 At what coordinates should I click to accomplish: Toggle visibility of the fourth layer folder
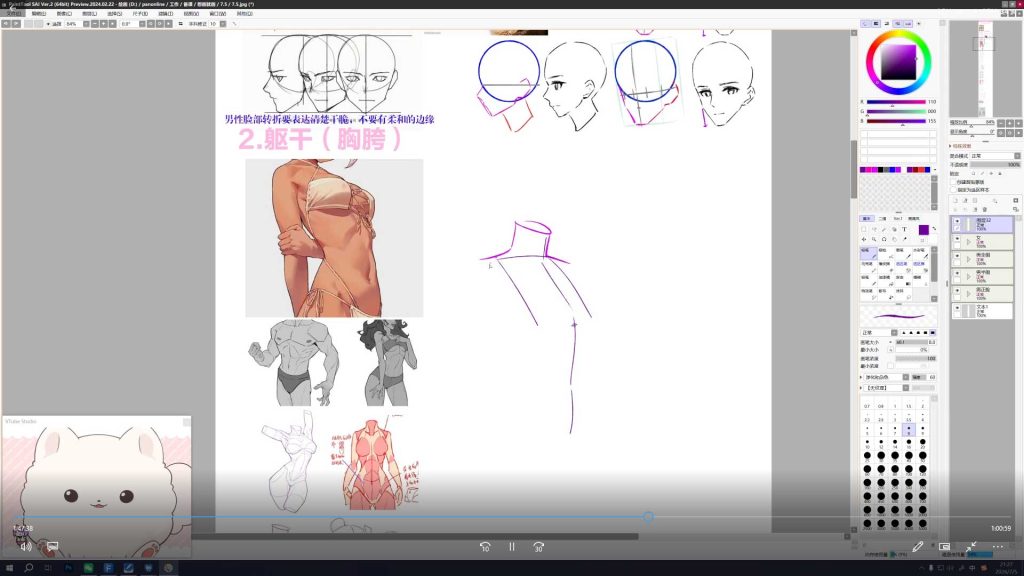(x=957, y=274)
